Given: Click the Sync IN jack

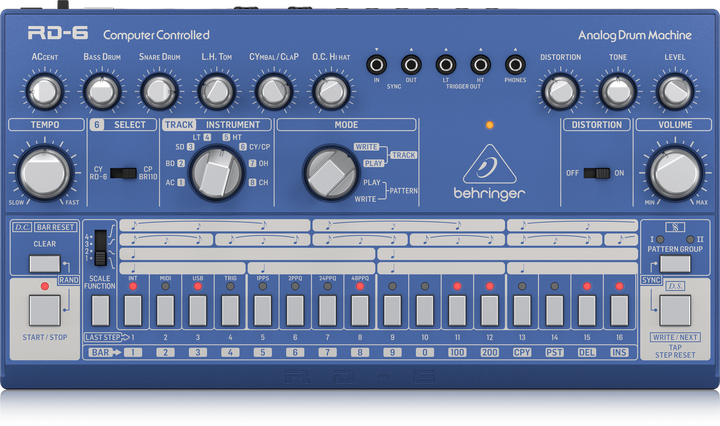Looking at the screenshot, I should pyautogui.click(x=377, y=65).
